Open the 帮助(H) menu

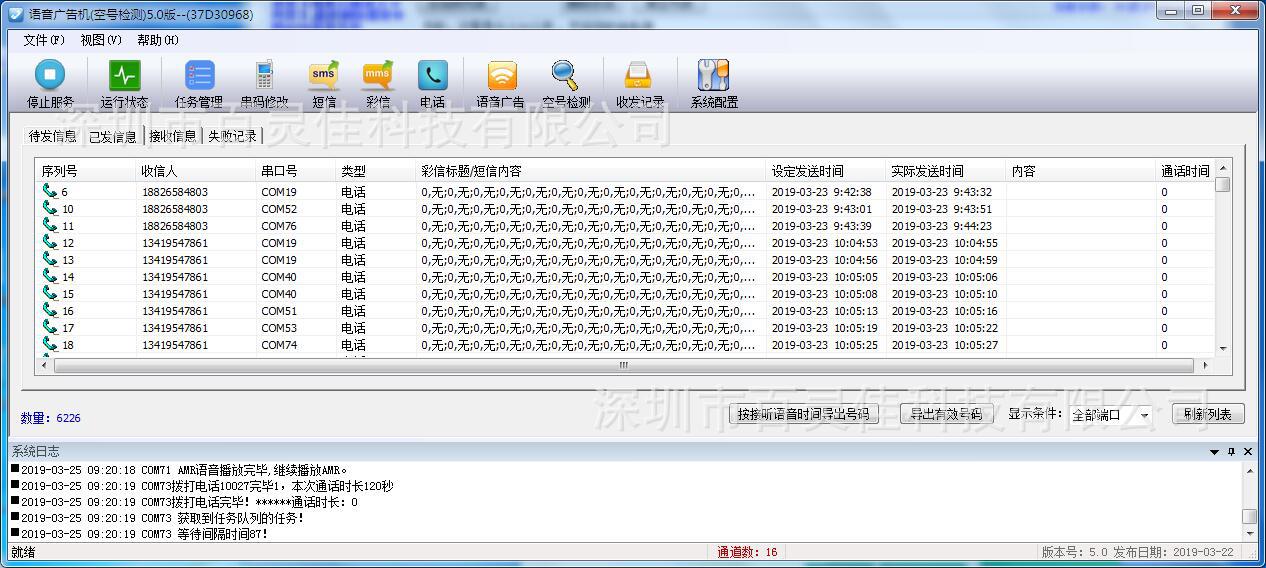point(157,40)
